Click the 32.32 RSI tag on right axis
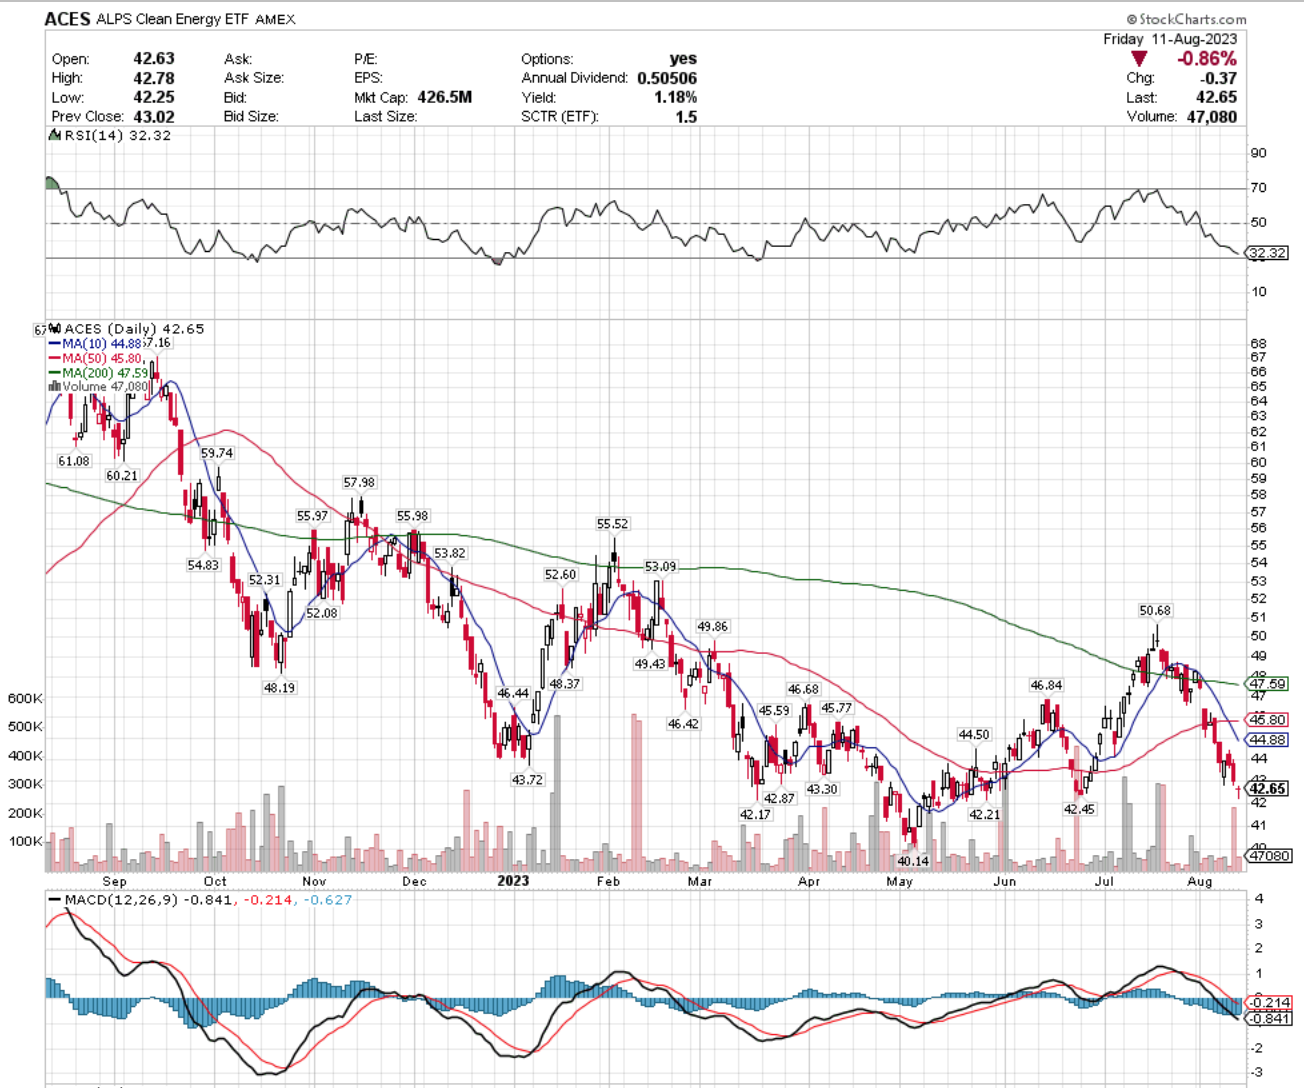1304x1088 pixels. click(1267, 253)
